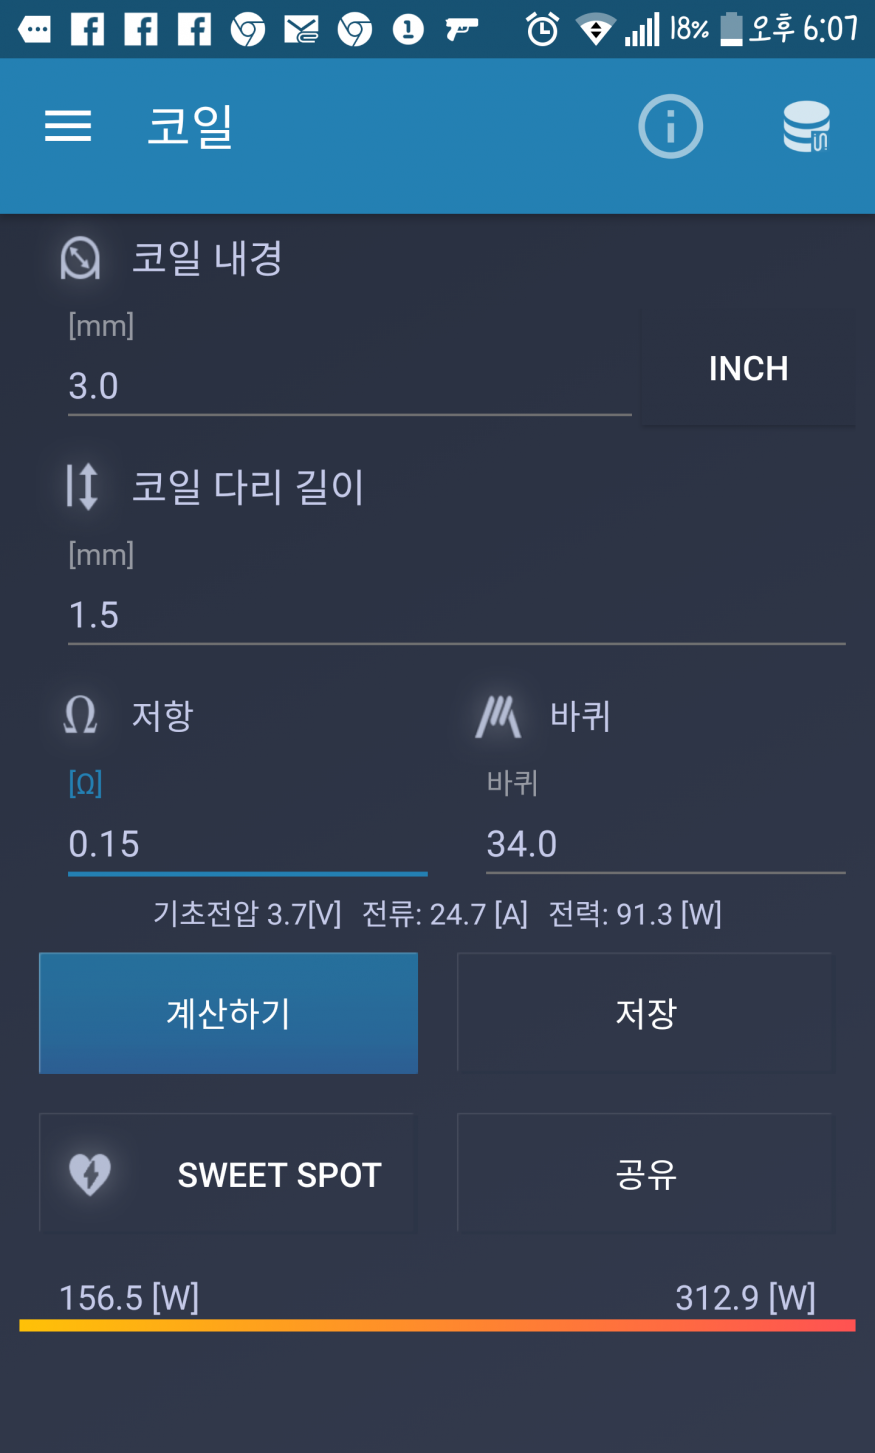Edit the resistance 0.15 ohm field
Image resolution: width=875 pixels, height=1453 pixels.
pyautogui.click(x=247, y=845)
